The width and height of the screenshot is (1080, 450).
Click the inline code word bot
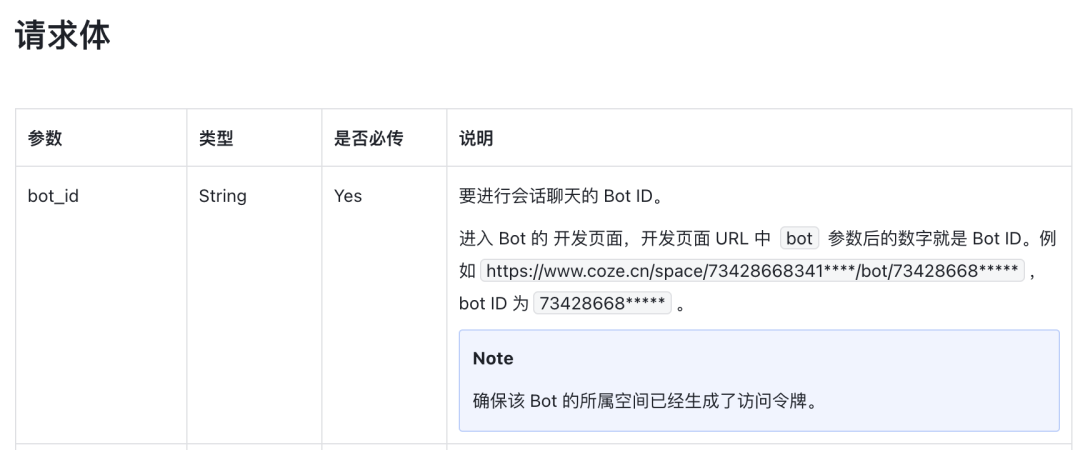click(799, 238)
